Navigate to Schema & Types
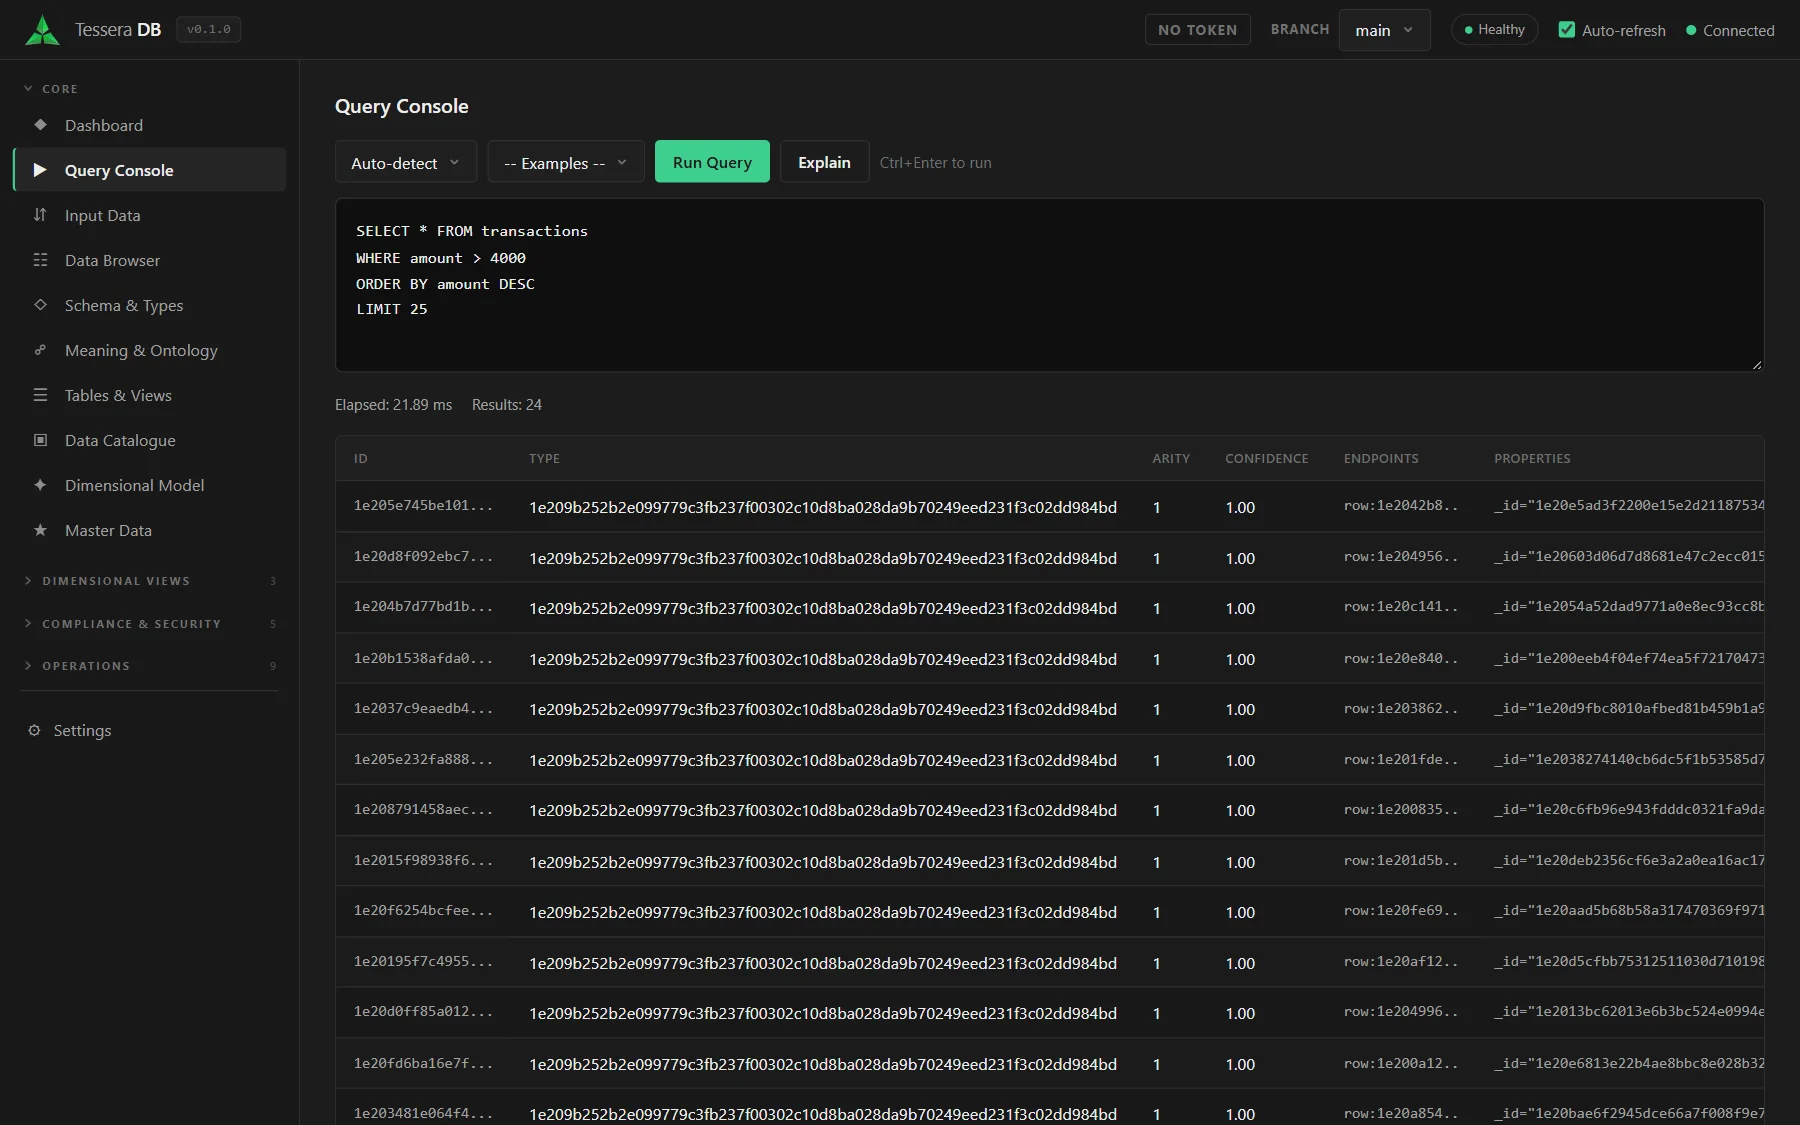Screen dimensions: 1800x1125 [150, 305]
